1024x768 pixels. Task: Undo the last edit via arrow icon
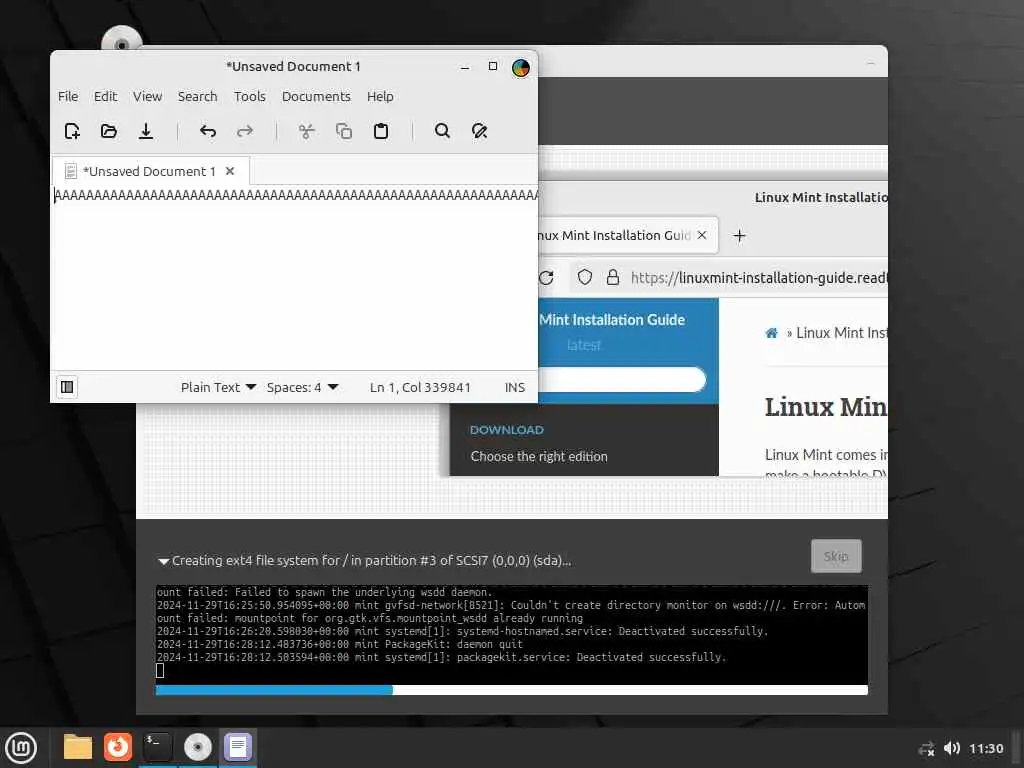click(208, 131)
